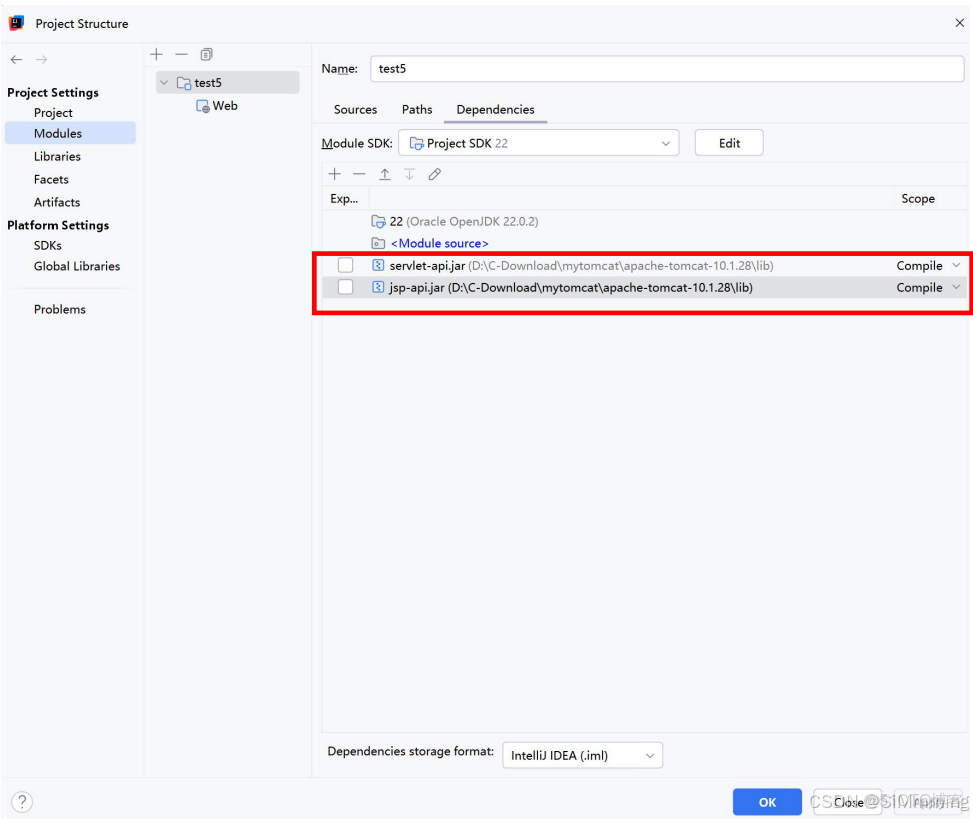Add a new dependency with the plus icon
973x819 pixels.
334,174
